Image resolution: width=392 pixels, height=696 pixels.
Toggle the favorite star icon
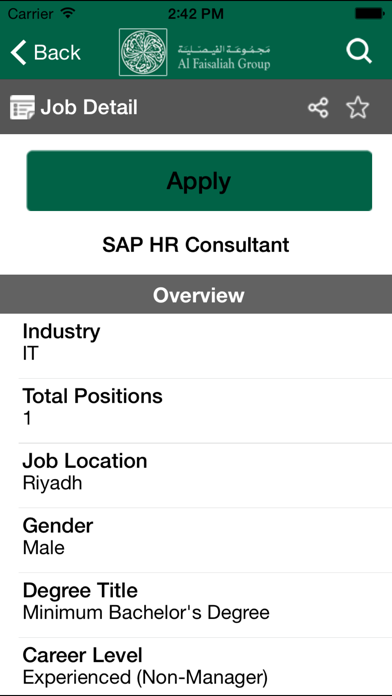pyautogui.click(x=357, y=107)
